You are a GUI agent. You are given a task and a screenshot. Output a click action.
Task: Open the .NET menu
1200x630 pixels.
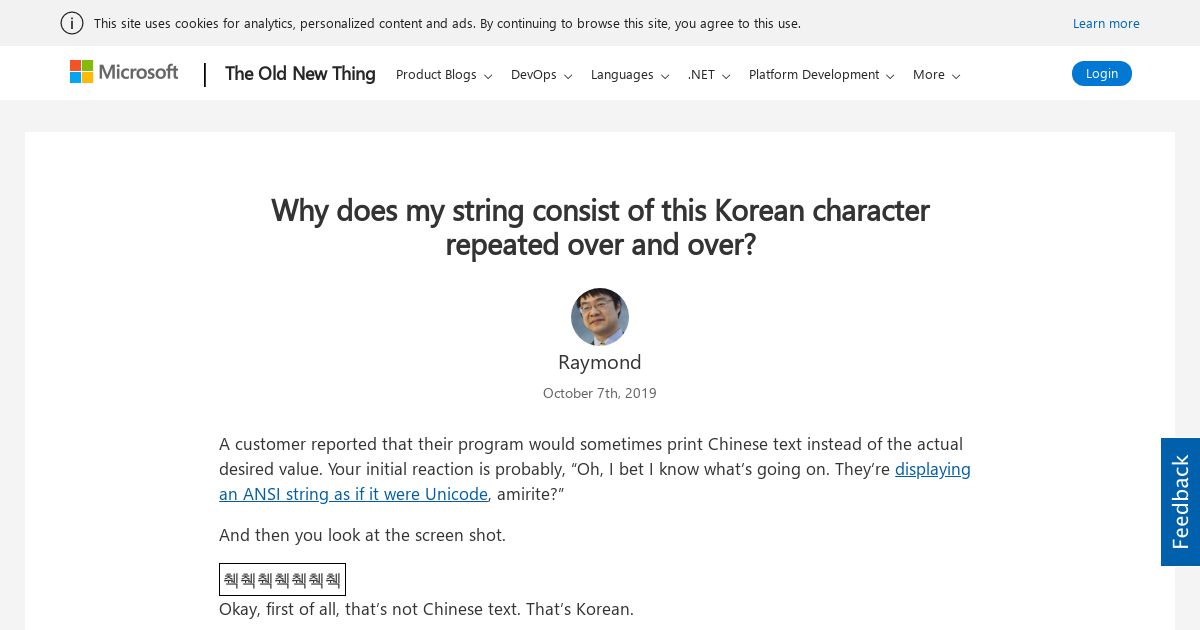709,74
